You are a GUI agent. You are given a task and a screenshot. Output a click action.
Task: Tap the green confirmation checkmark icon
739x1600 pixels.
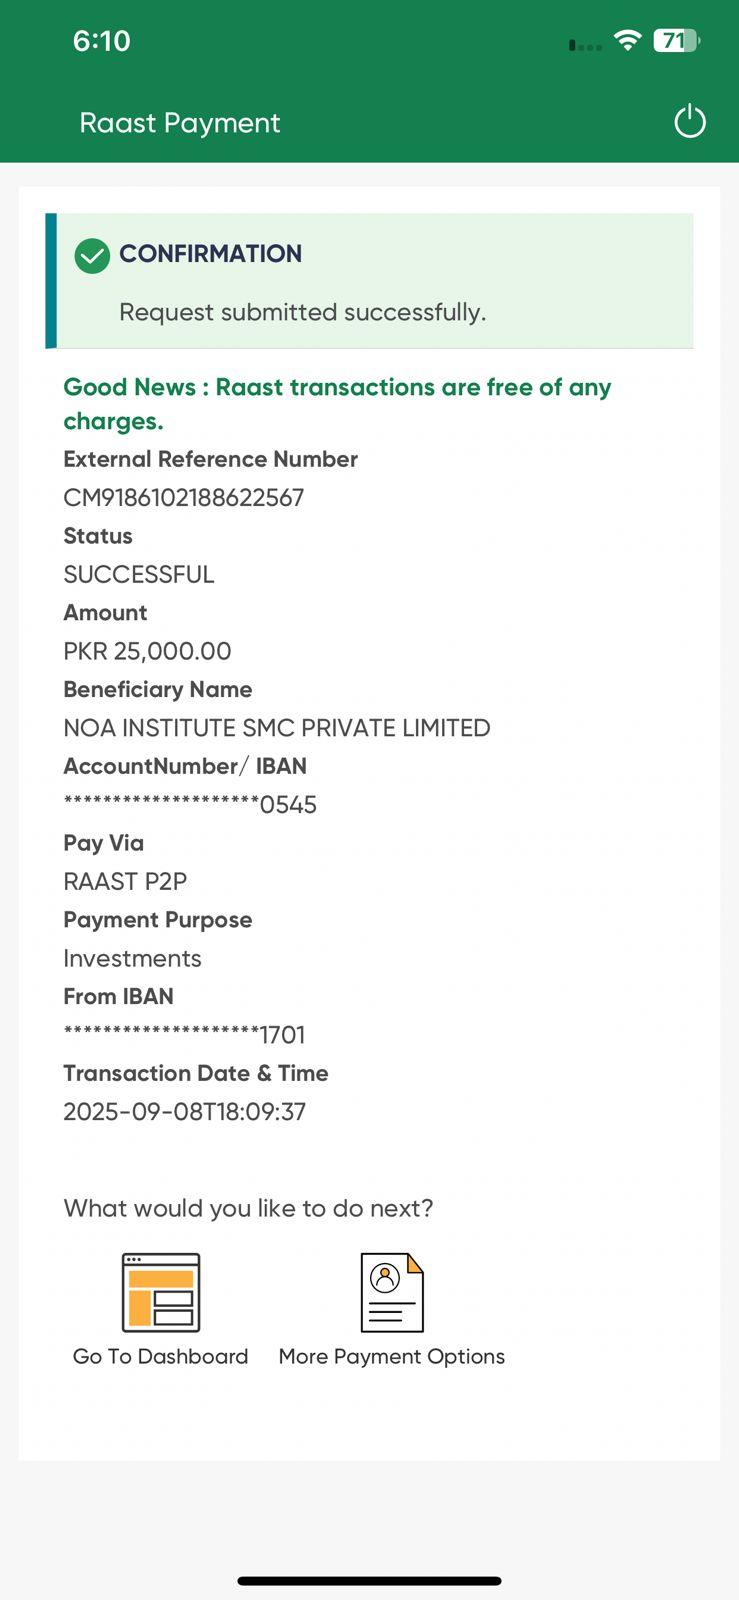[92, 256]
